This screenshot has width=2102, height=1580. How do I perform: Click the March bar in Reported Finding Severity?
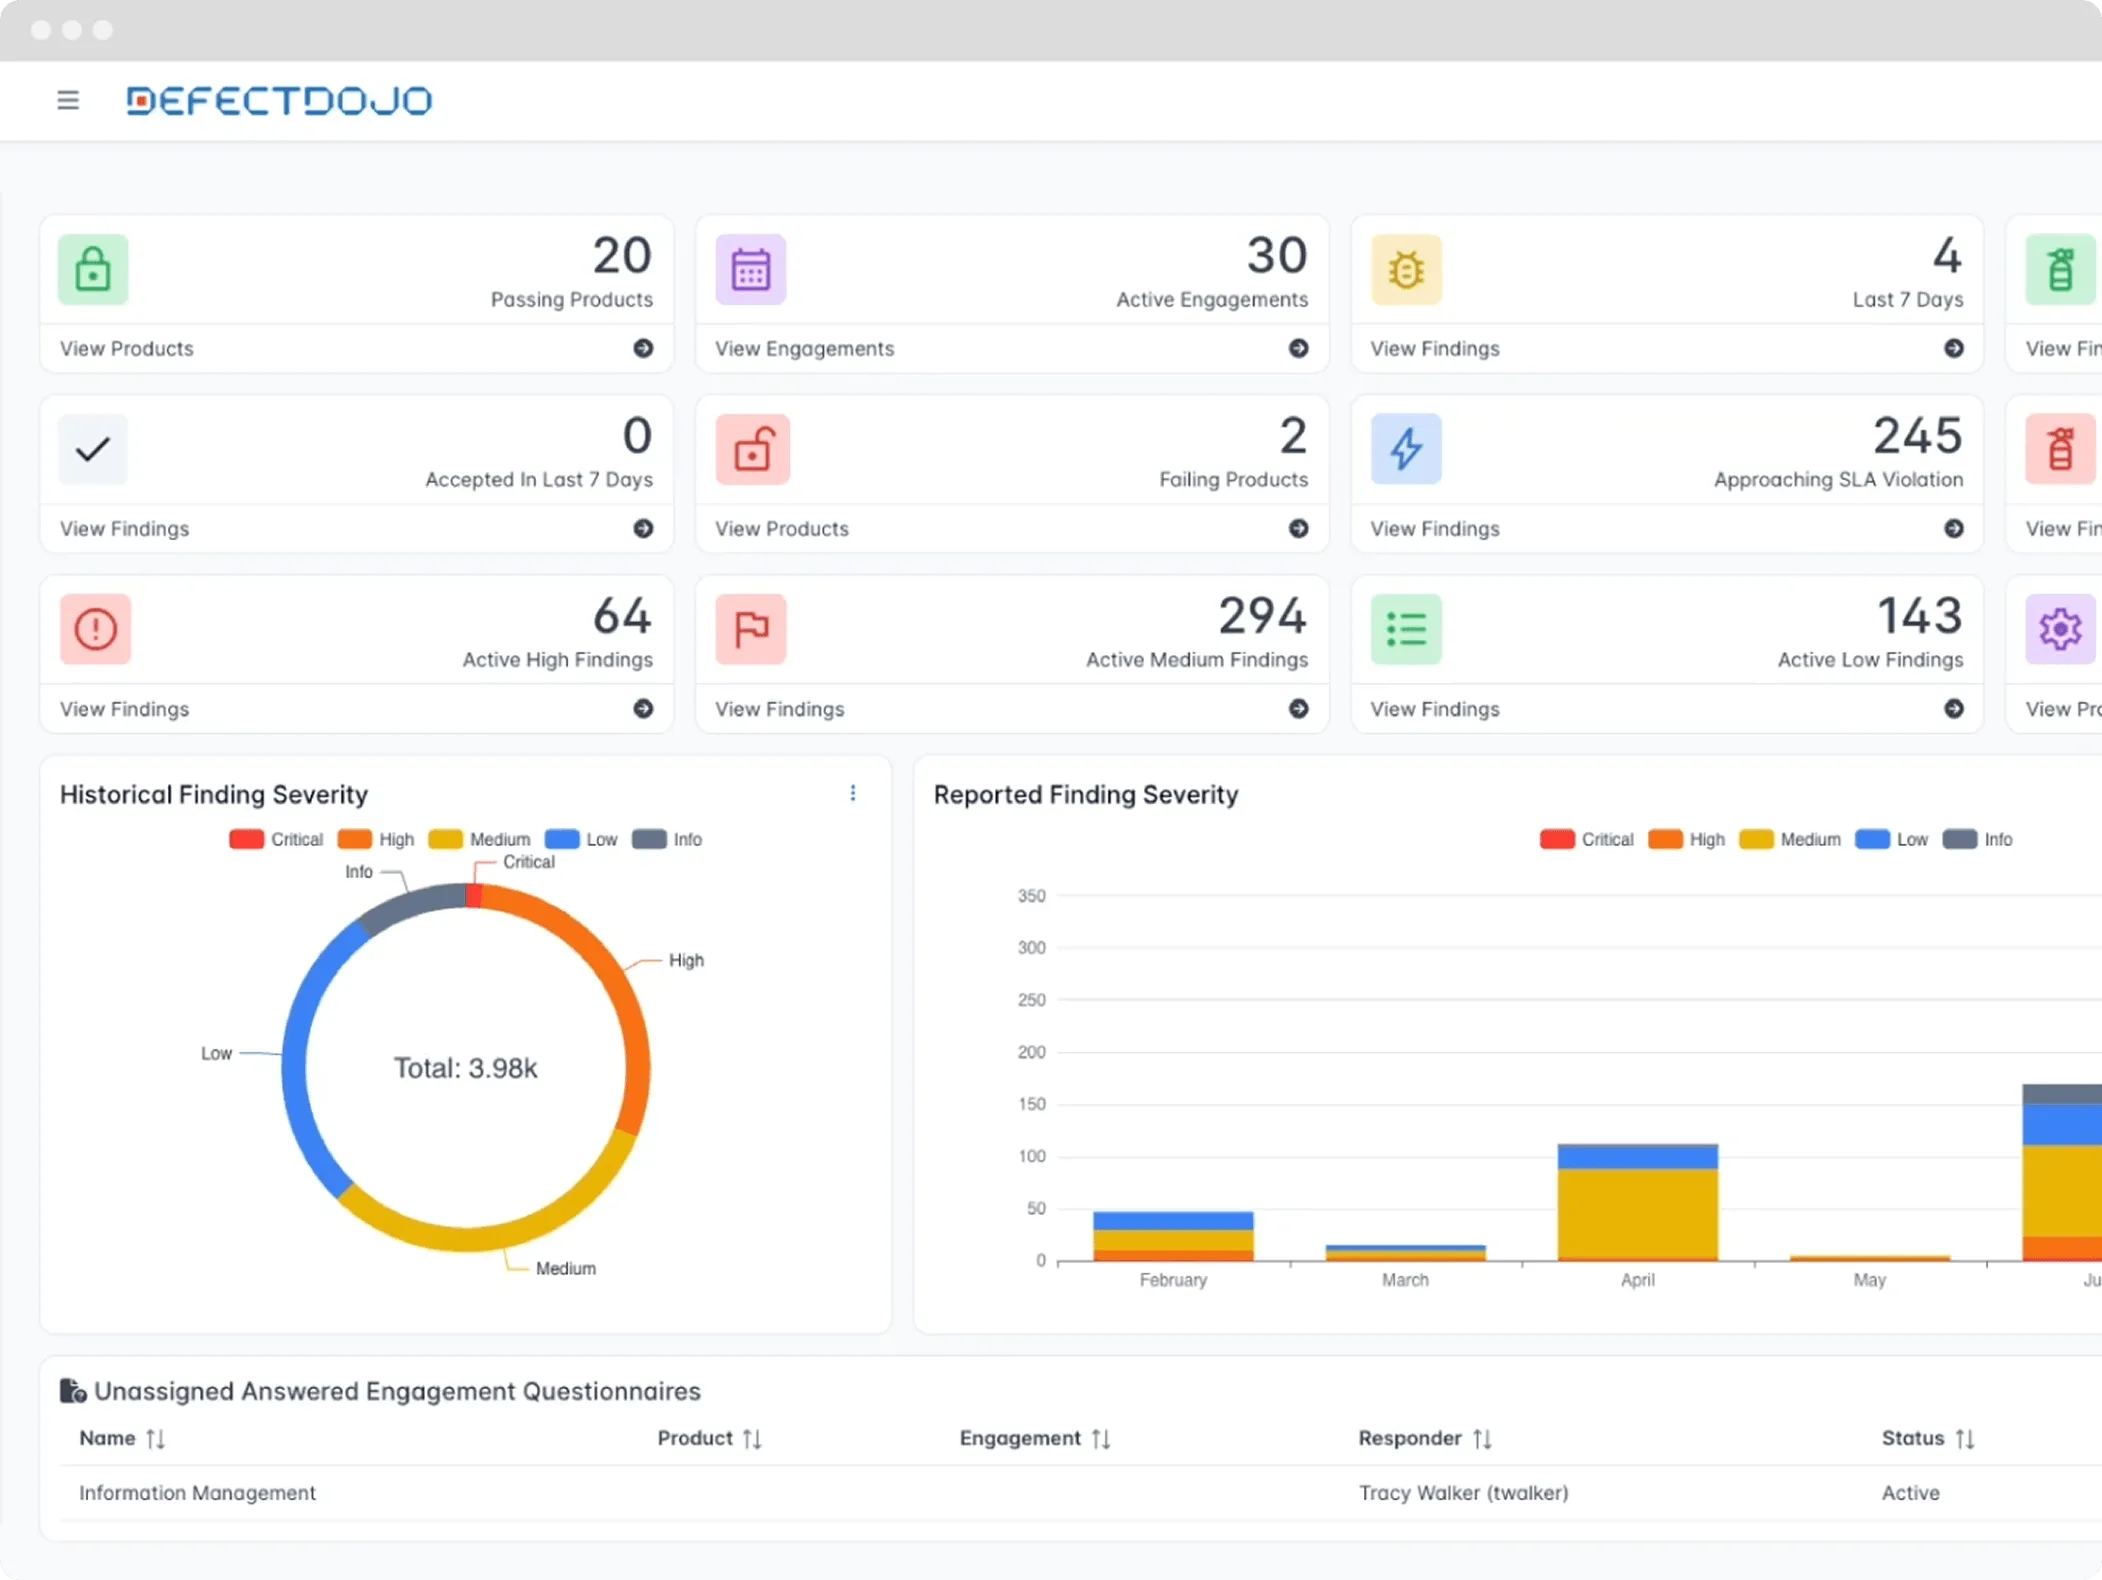point(1405,1252)
